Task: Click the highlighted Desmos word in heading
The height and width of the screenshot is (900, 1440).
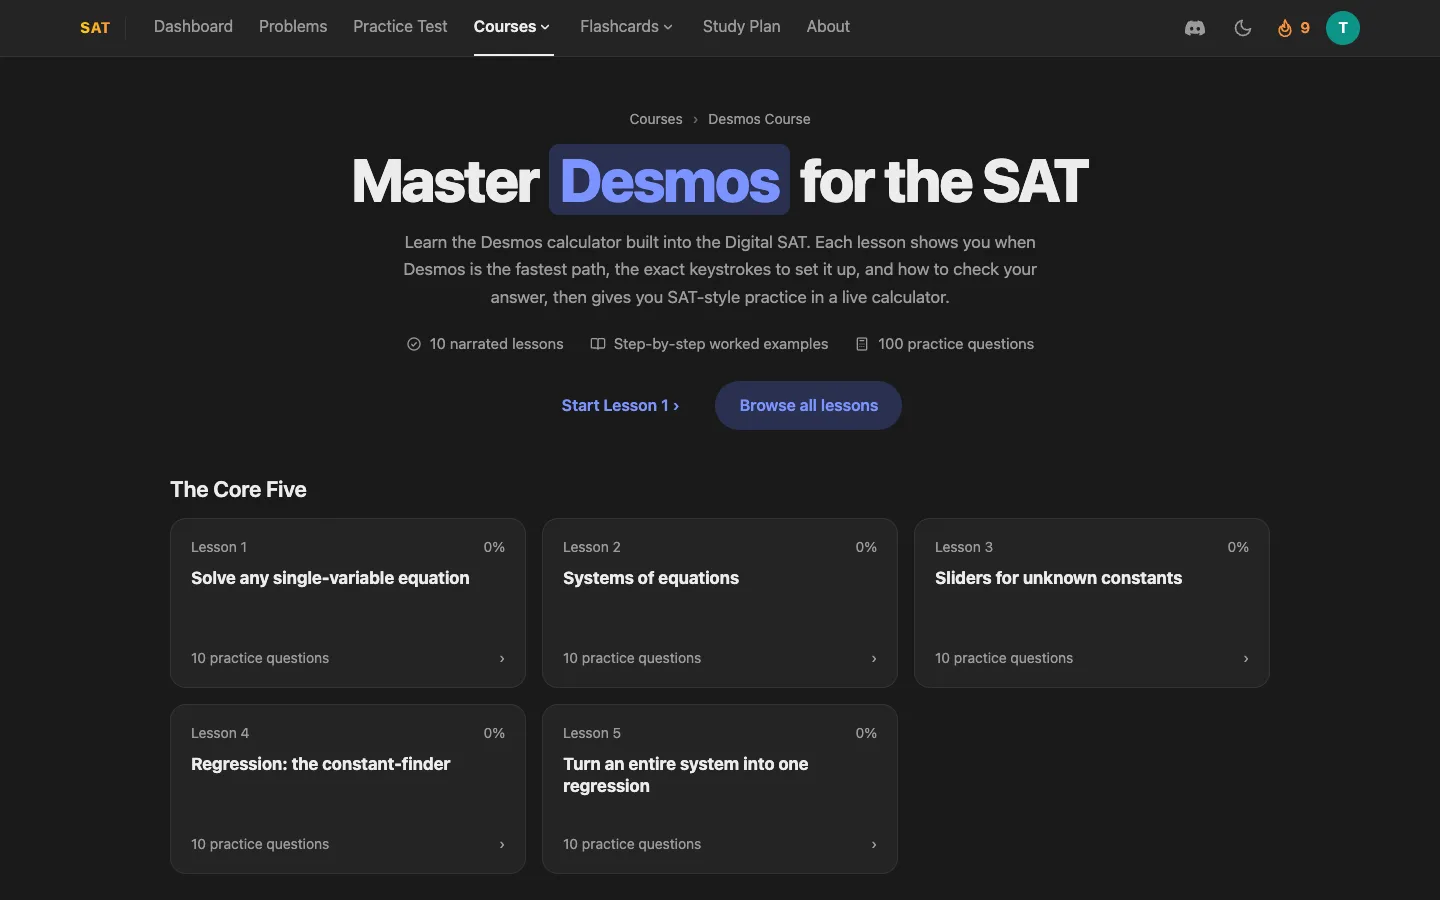Action: [669, 180]
